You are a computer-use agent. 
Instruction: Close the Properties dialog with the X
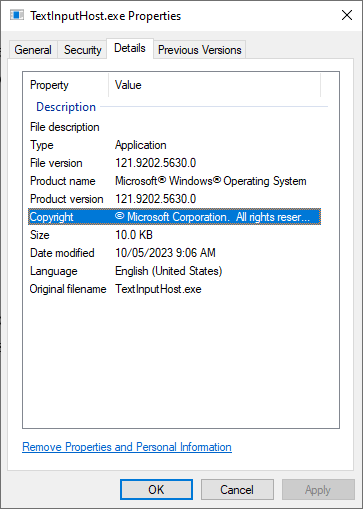(x=347, y=15)
